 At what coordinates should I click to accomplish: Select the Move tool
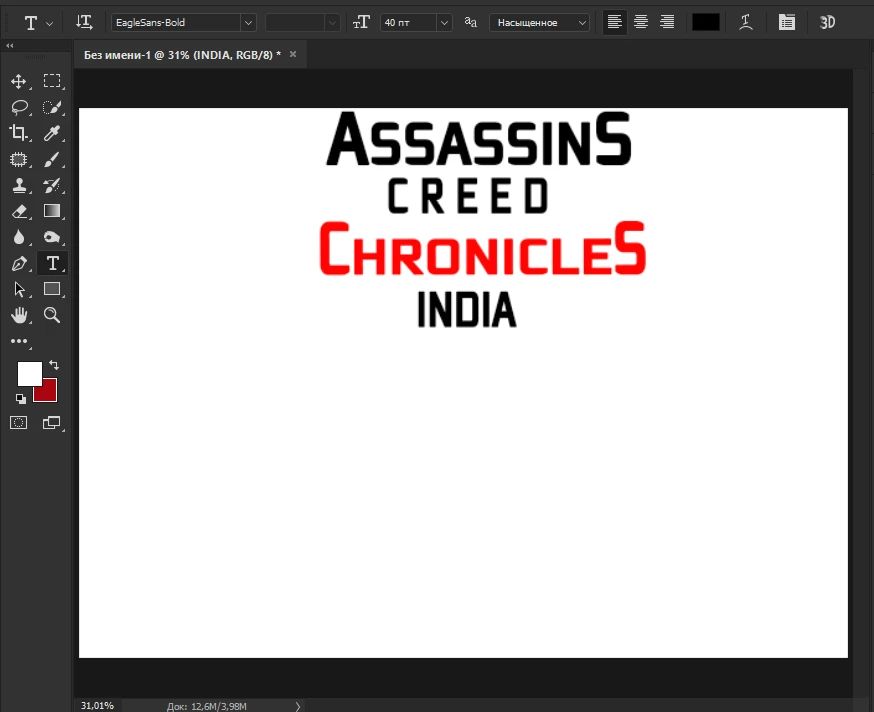coord(19,81)
